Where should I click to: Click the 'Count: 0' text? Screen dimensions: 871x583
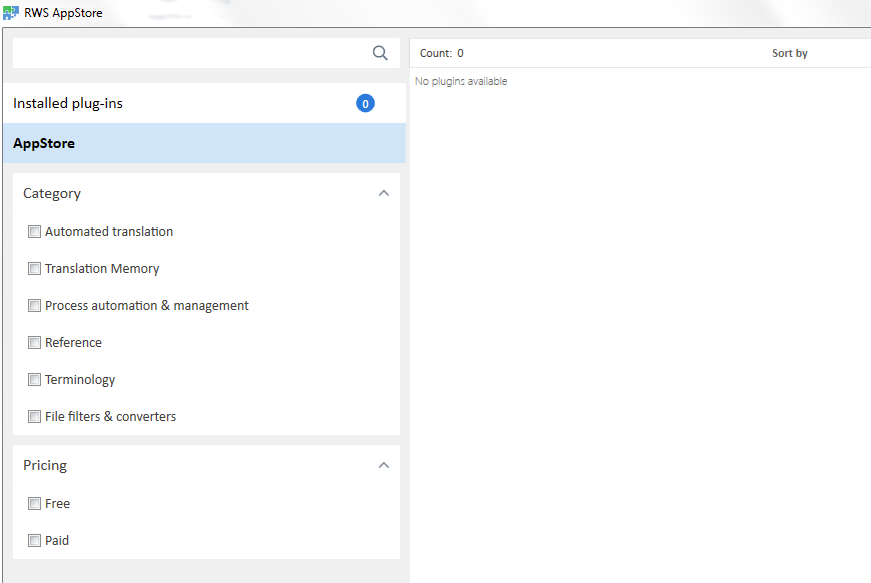pyautogui.click(x=442, y=53)
